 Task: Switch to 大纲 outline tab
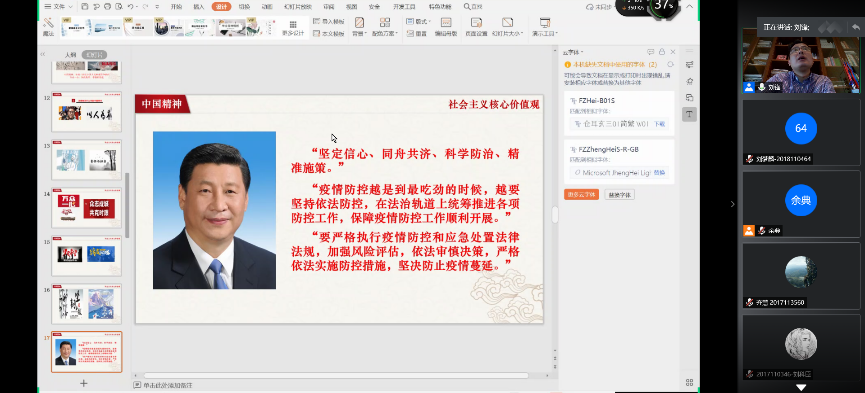[71, 55]
